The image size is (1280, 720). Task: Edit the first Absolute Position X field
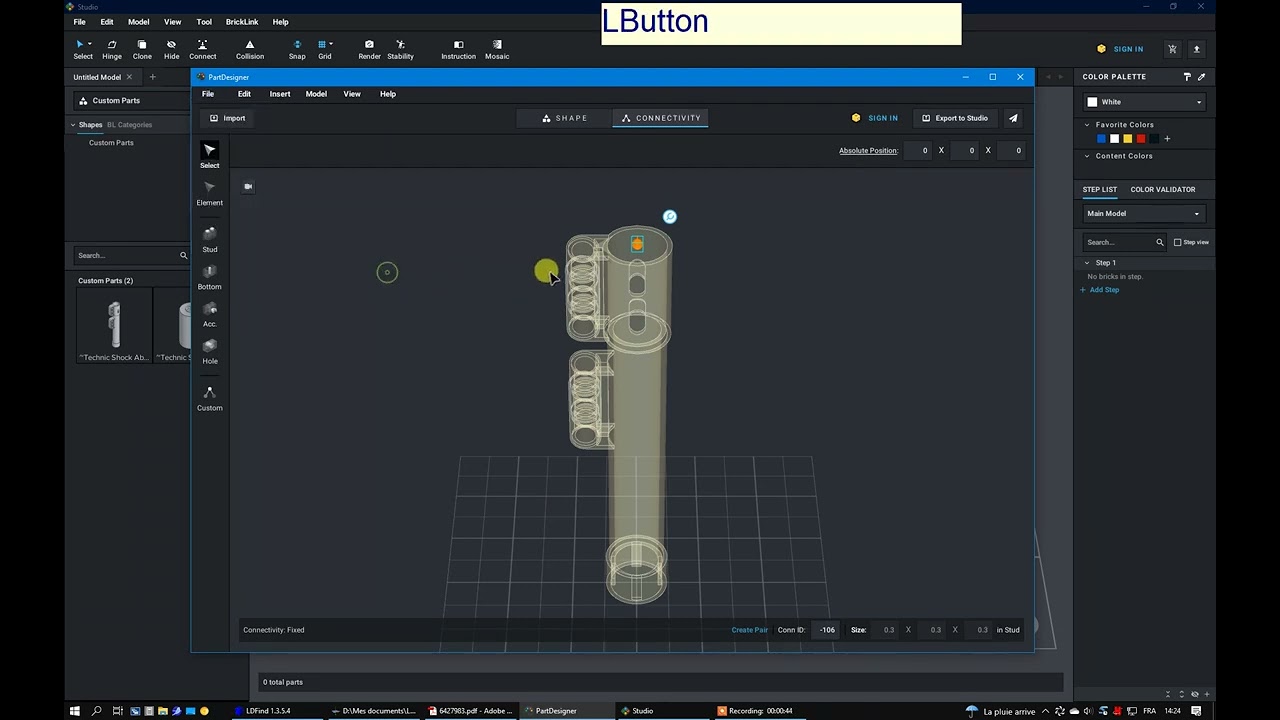[x=919, y=151]
